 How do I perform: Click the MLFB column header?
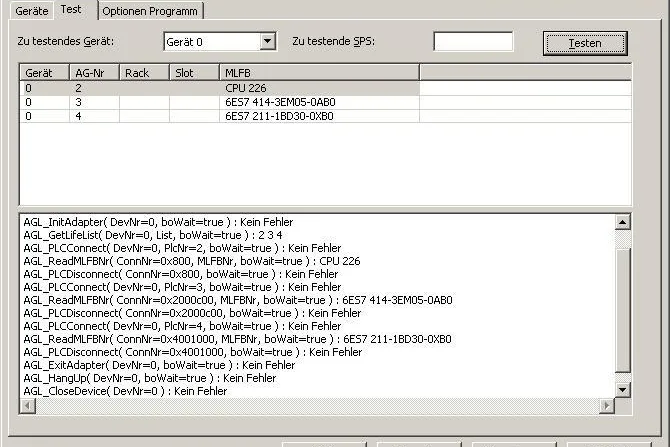point(319,73)
